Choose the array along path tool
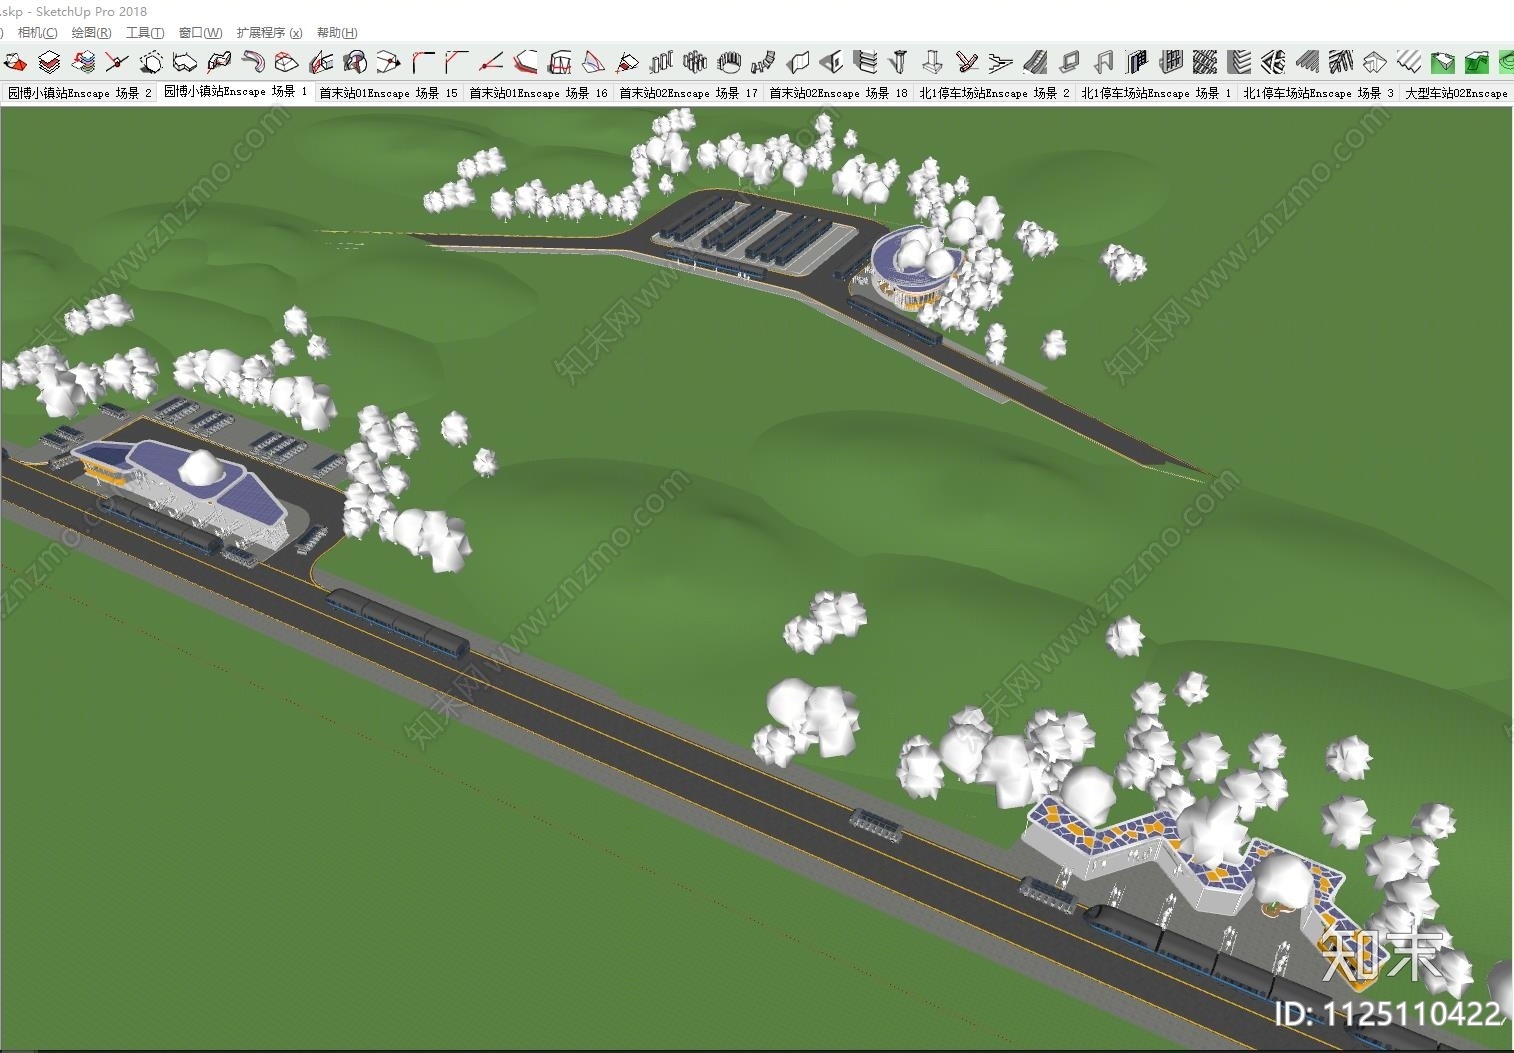This screenshot has height=1053, width=1514. (x=763, y=63)
